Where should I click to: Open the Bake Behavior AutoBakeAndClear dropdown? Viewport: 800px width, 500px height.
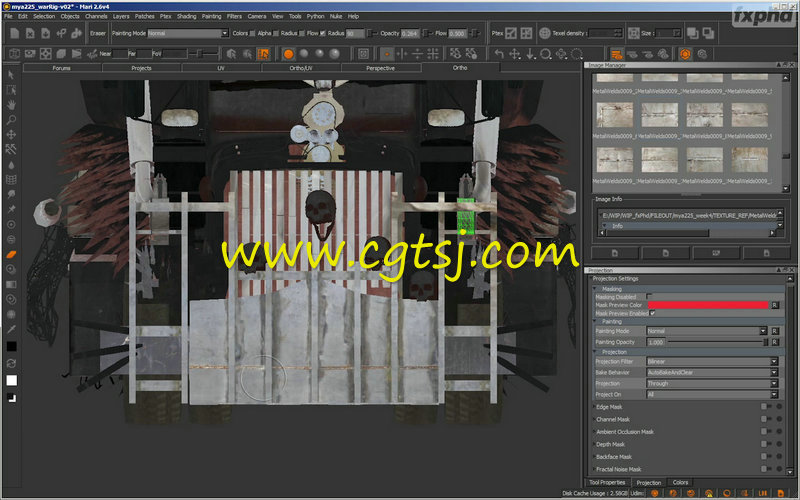coord(712,372)
